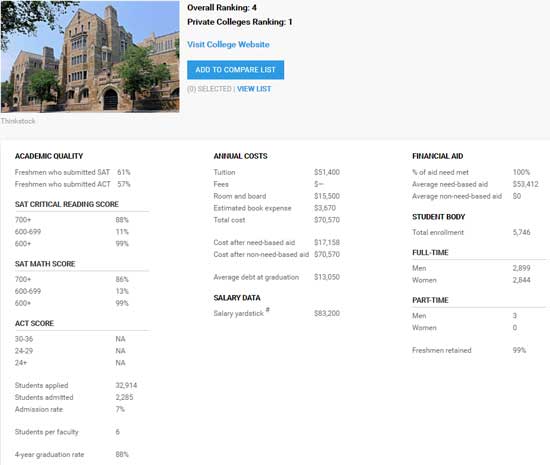
Task: Open the Visit College Website link
Action: tap(228, 45)
